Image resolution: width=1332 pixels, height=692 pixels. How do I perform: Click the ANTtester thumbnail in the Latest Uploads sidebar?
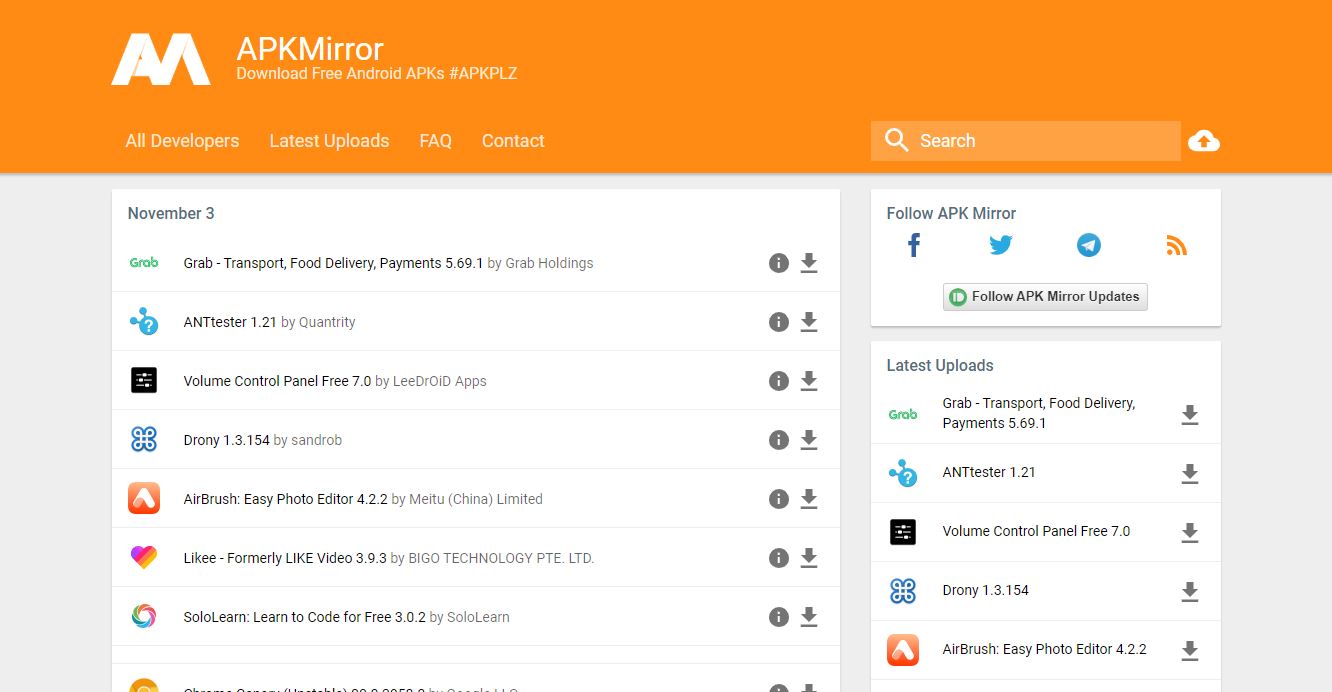[x=903, y=473]
